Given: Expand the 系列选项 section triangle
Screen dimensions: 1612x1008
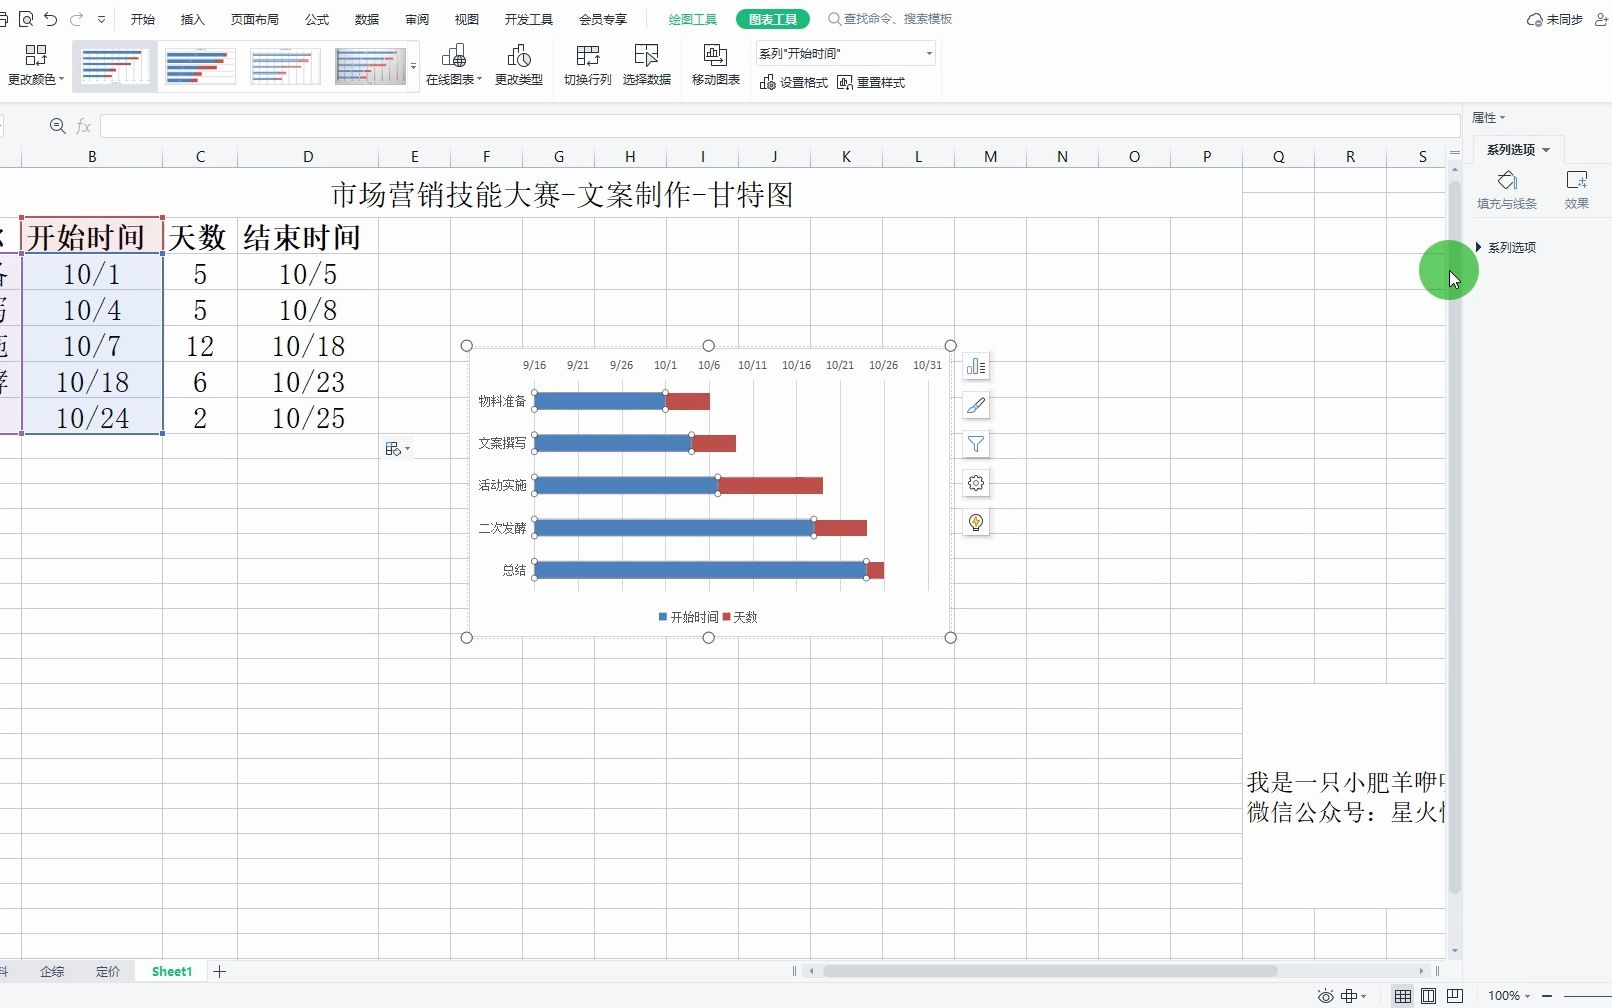Looking at the screenshot, I should click(x=1479, y=247).
